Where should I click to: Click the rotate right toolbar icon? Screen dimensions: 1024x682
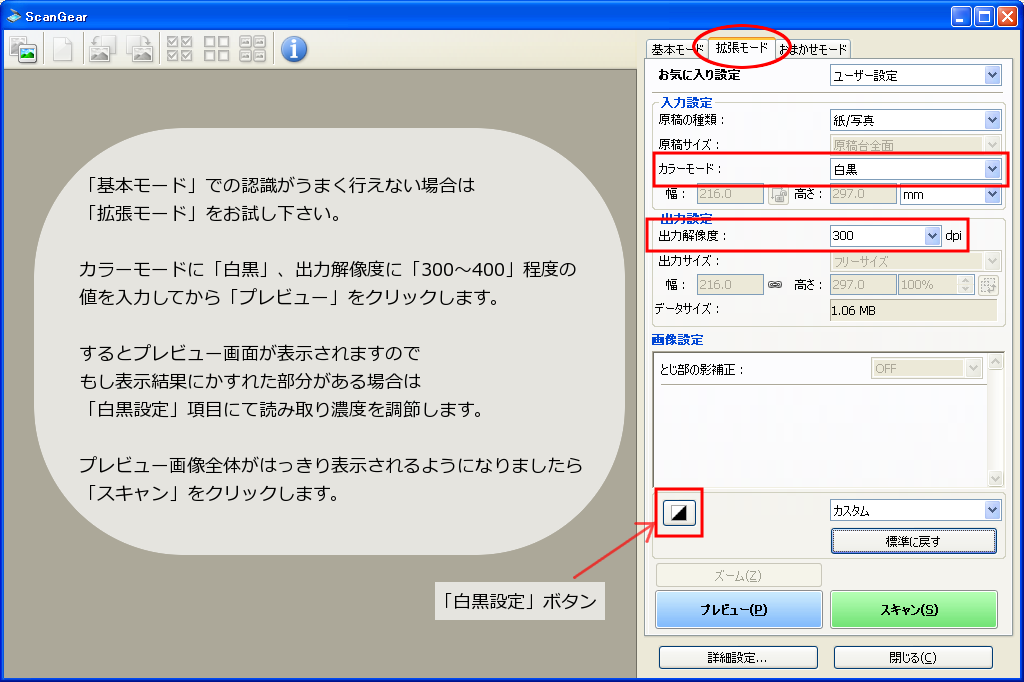click(x=139, y=49)
